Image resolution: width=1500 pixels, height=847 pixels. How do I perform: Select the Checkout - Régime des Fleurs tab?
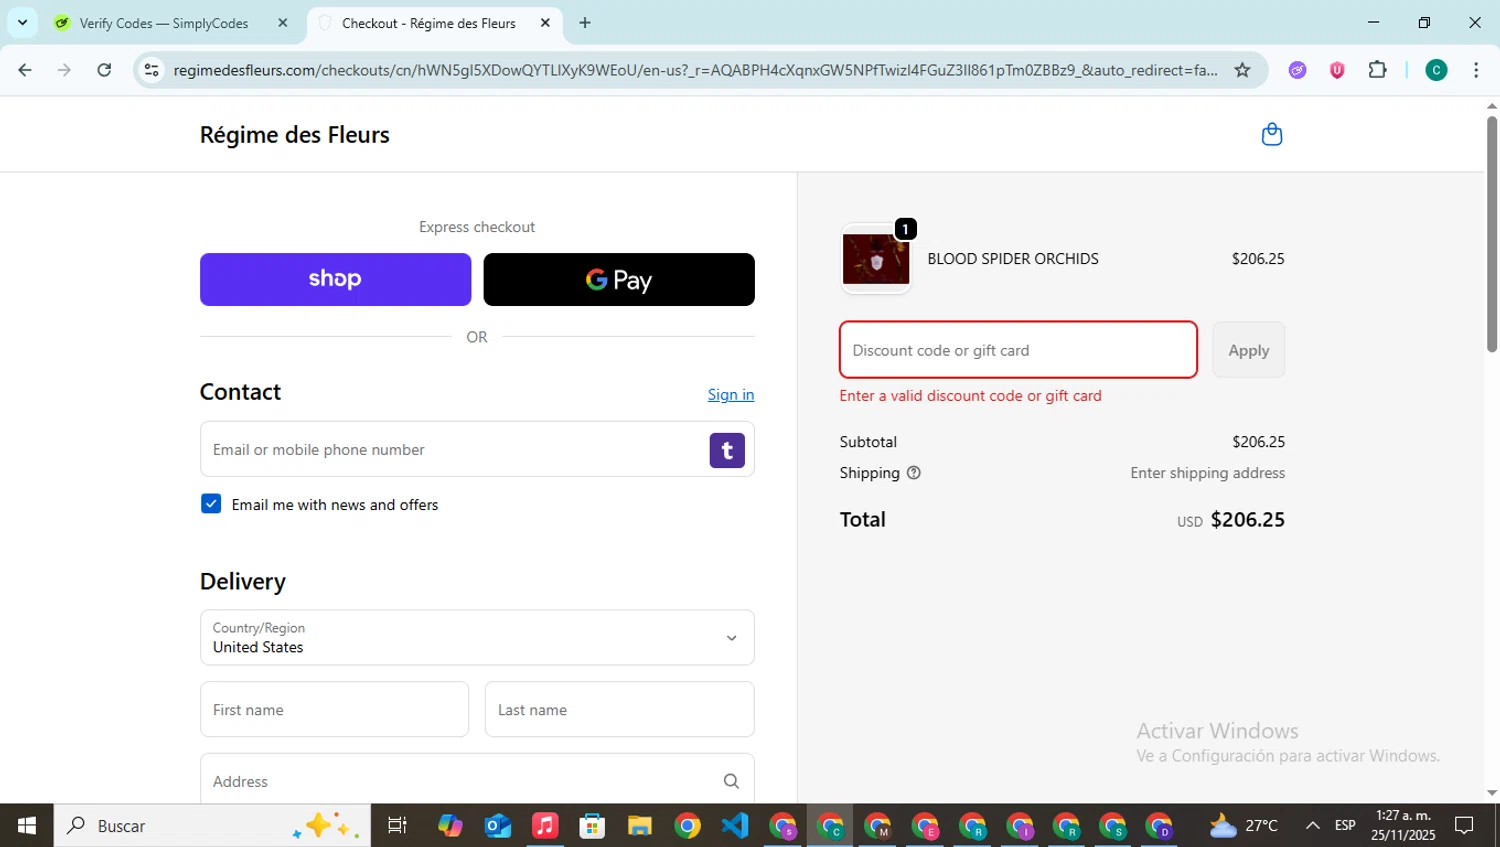[428, 23]
